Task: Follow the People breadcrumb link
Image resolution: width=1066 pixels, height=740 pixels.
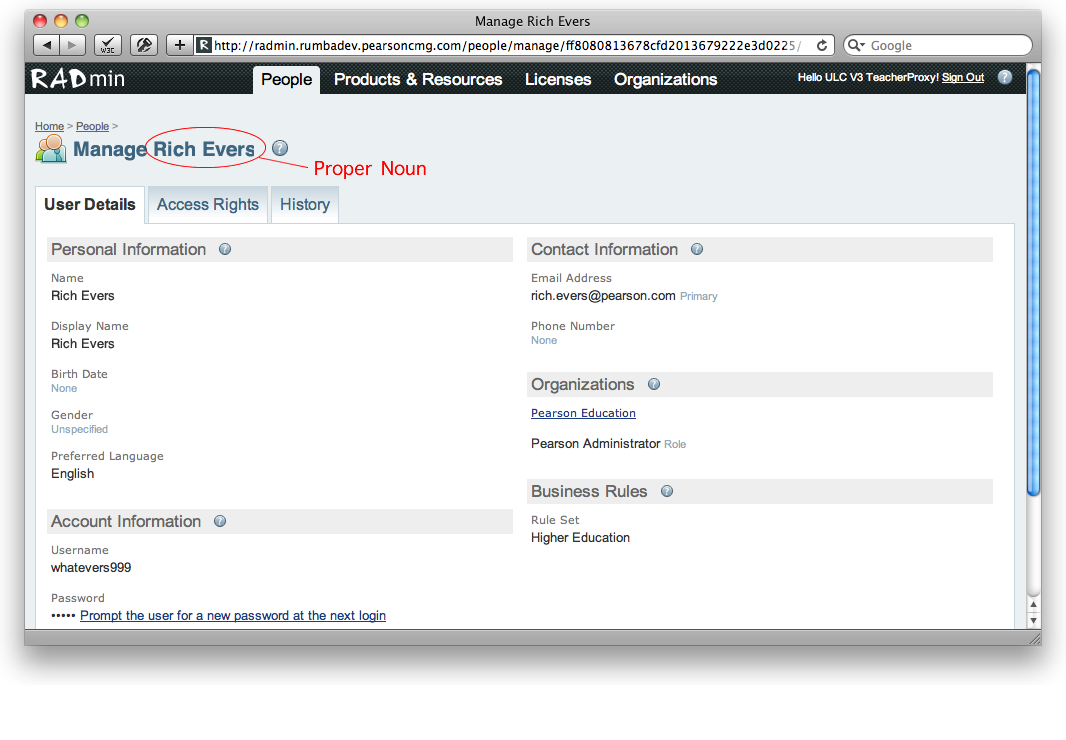Action: [x=92, y=127]
